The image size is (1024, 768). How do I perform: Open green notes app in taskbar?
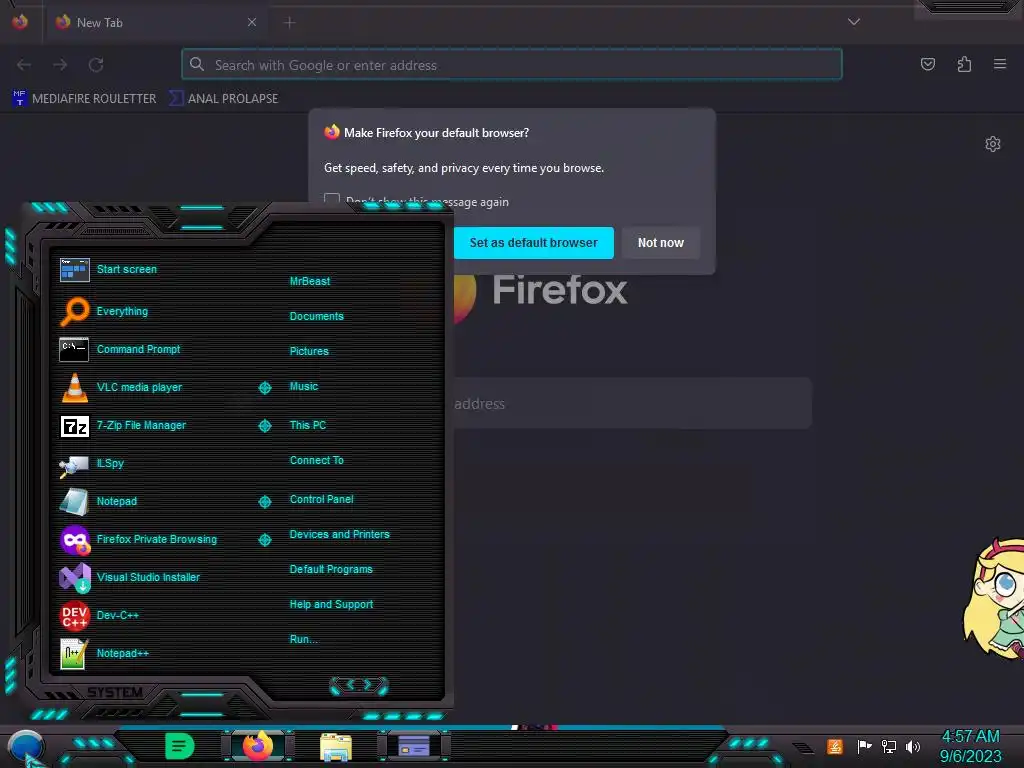pos(180,746)
